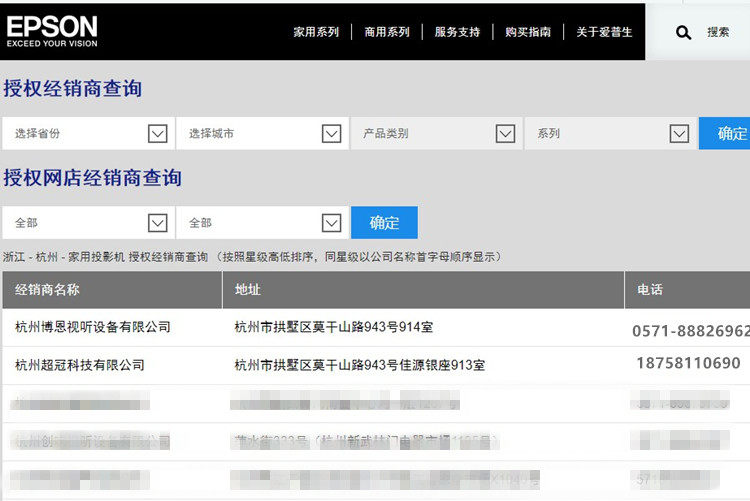This screenshot has width=750, height=501.
Task: Expand the first 全部 dropdown arrow
Action: coord(157,223)
